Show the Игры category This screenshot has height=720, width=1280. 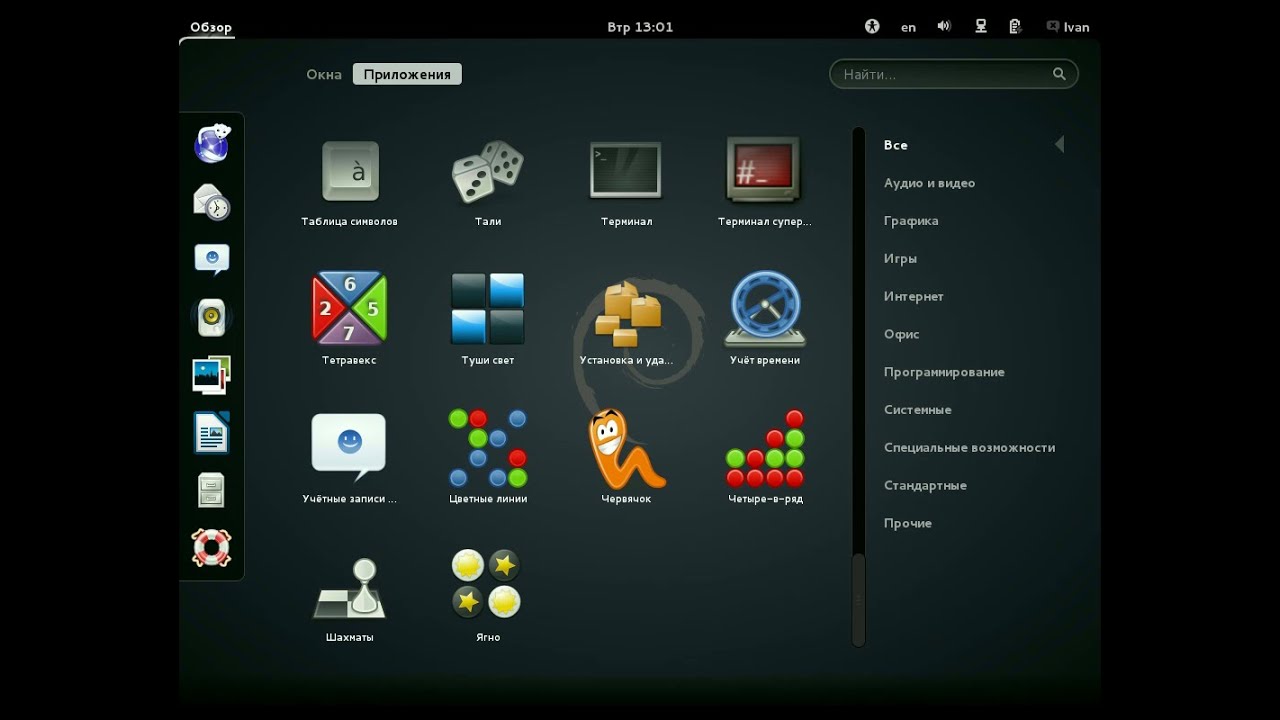[x=900, y=259]
